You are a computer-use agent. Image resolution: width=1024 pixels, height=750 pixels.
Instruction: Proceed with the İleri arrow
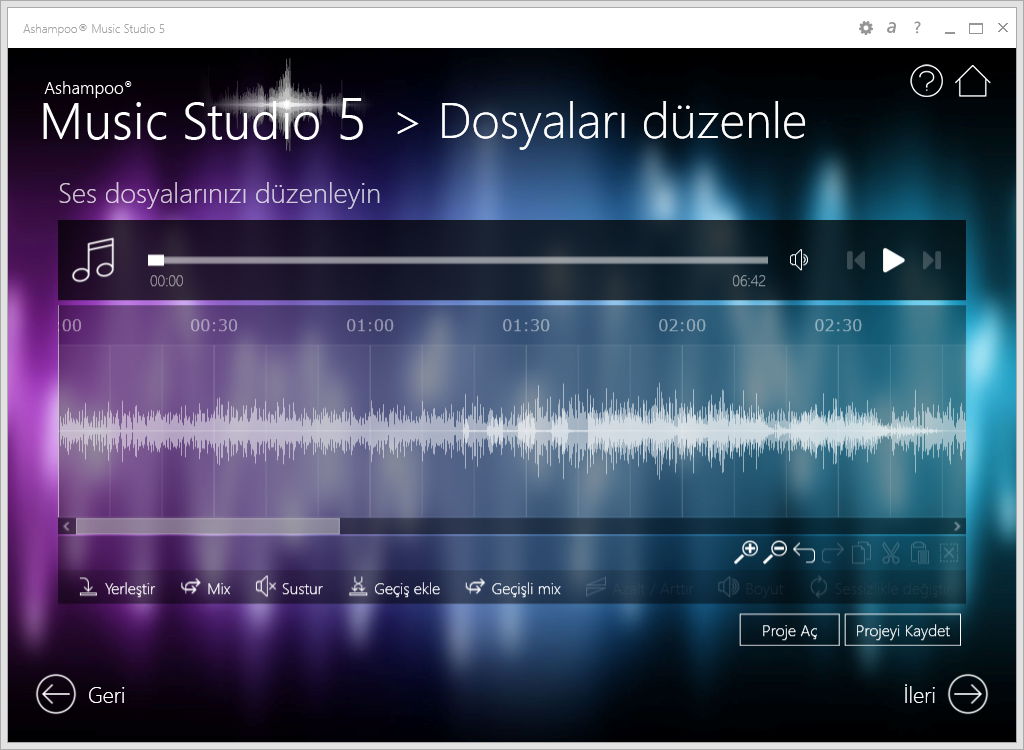point(967,694)
